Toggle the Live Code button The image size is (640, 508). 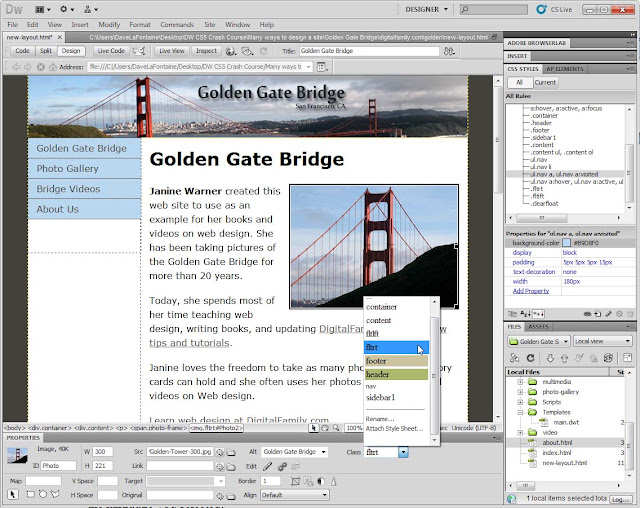pyautogui.click(x=111, y=51)
